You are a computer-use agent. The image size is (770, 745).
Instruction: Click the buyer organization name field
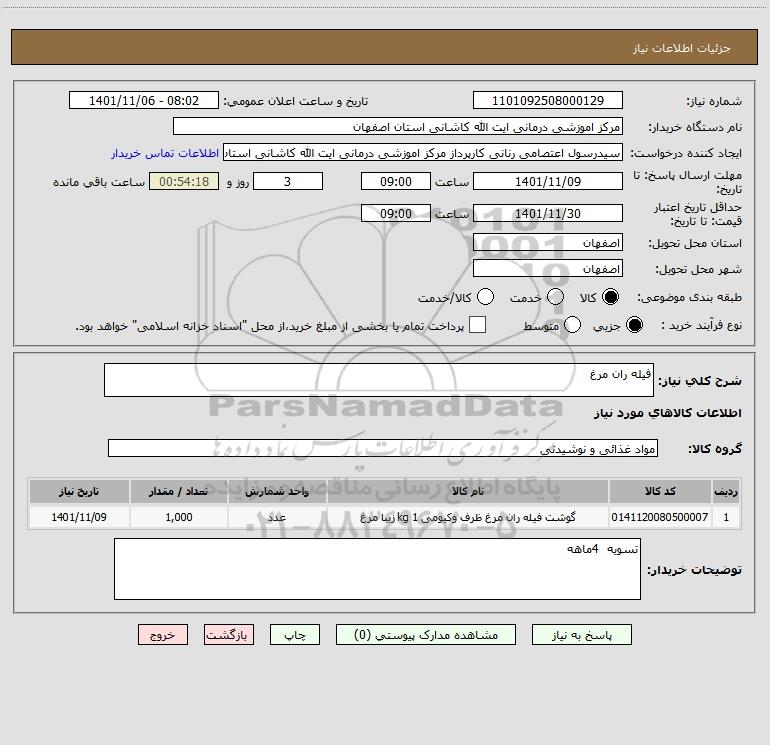click(x=398, y=126)
